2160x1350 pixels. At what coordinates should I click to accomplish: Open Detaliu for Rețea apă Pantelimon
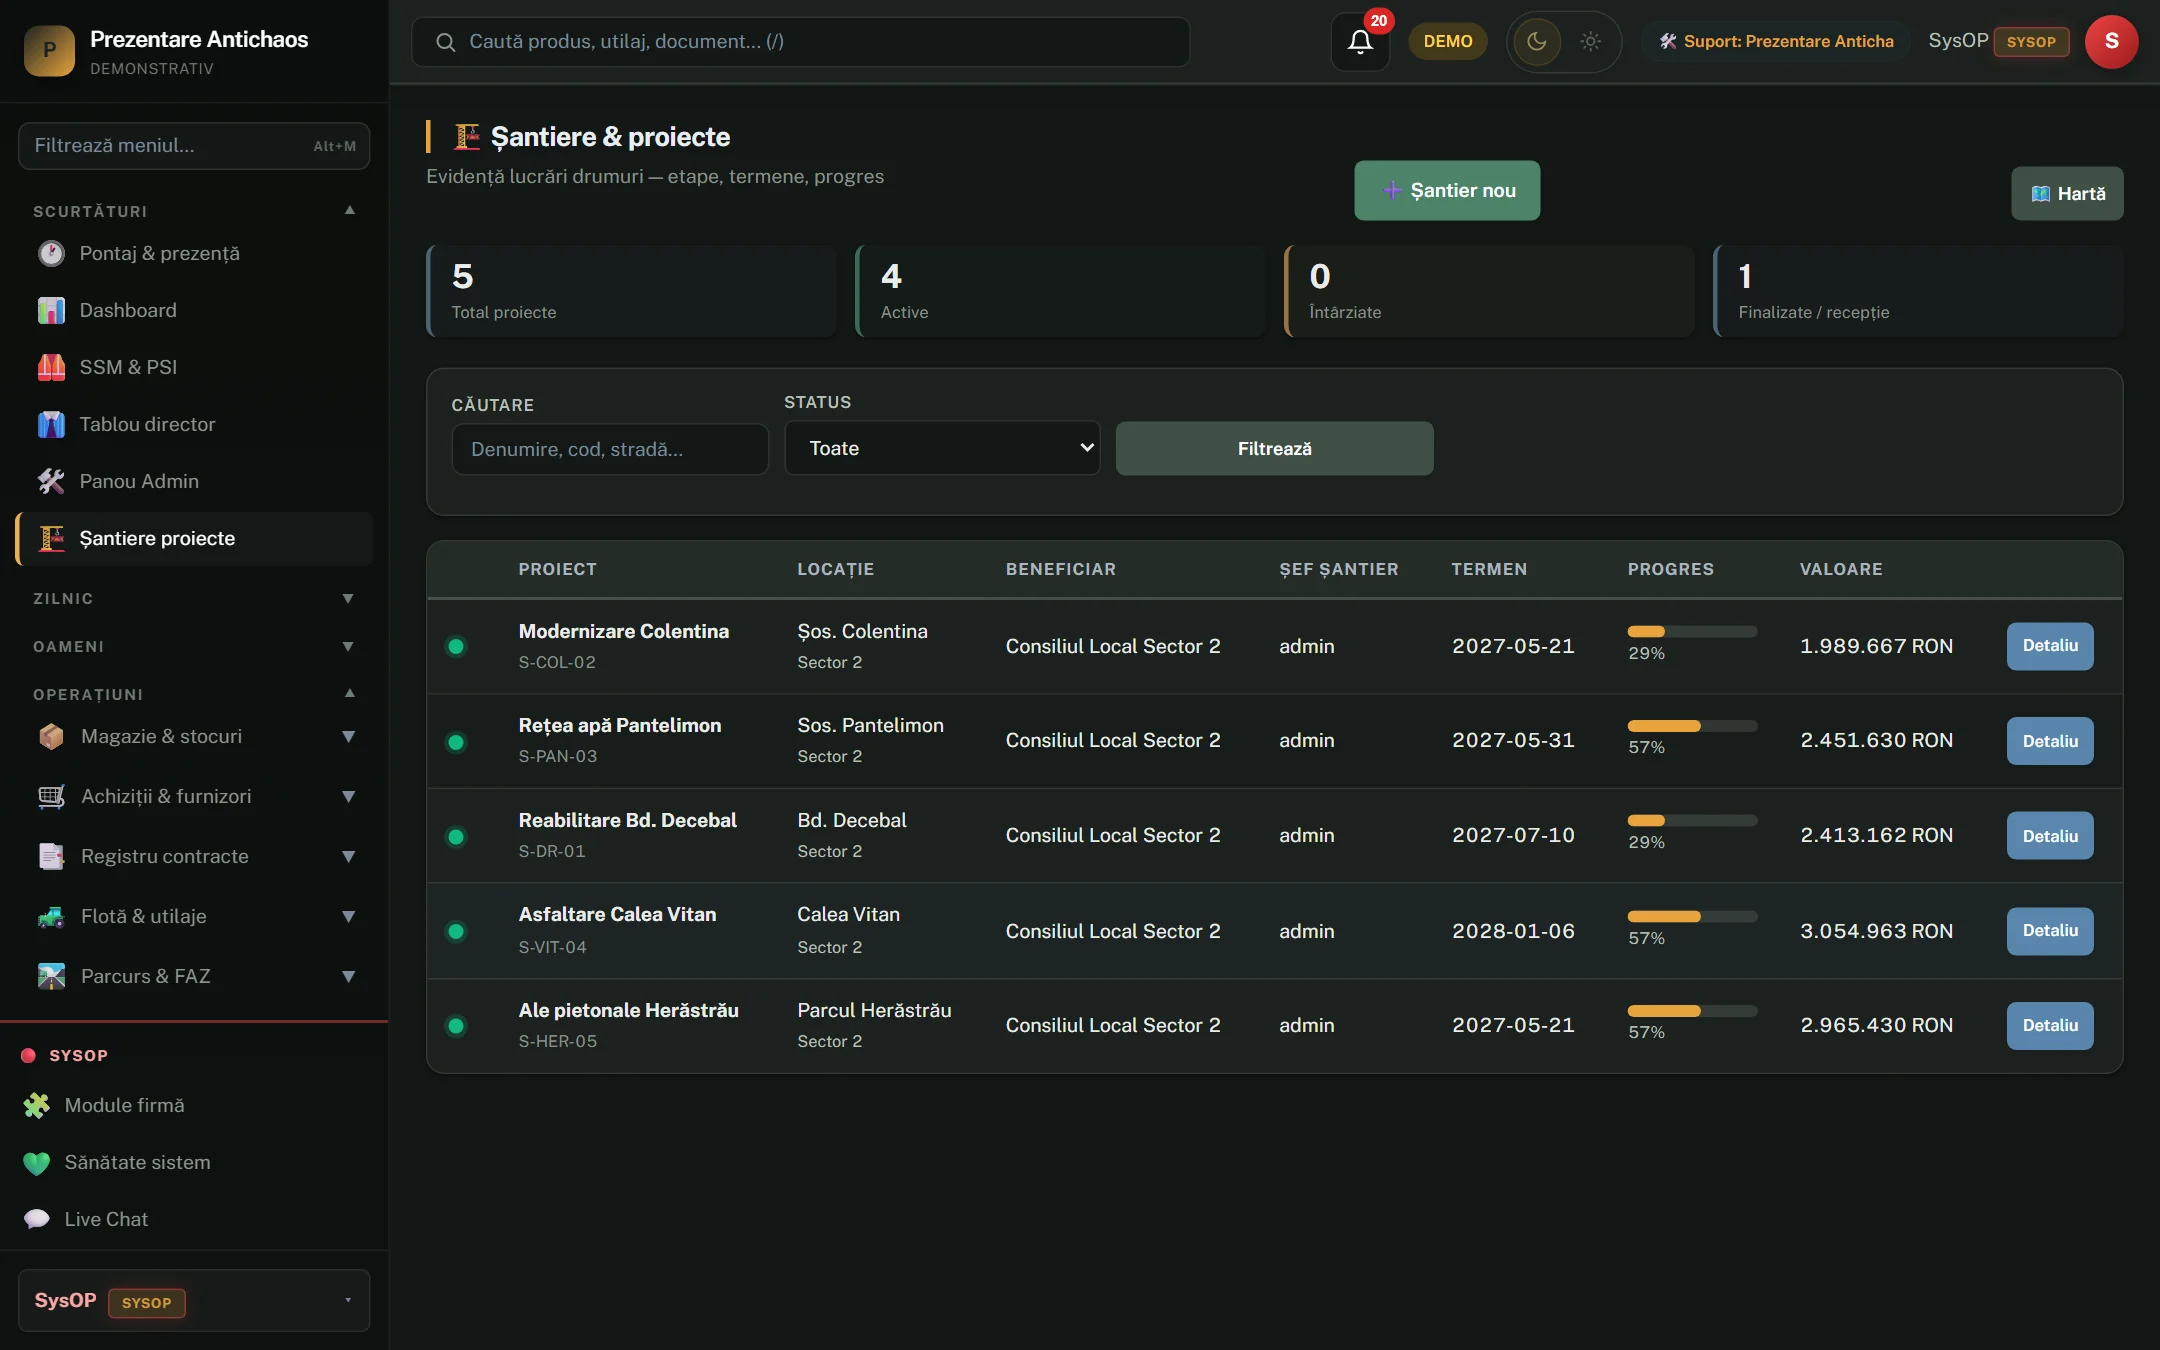point(2050,741)
